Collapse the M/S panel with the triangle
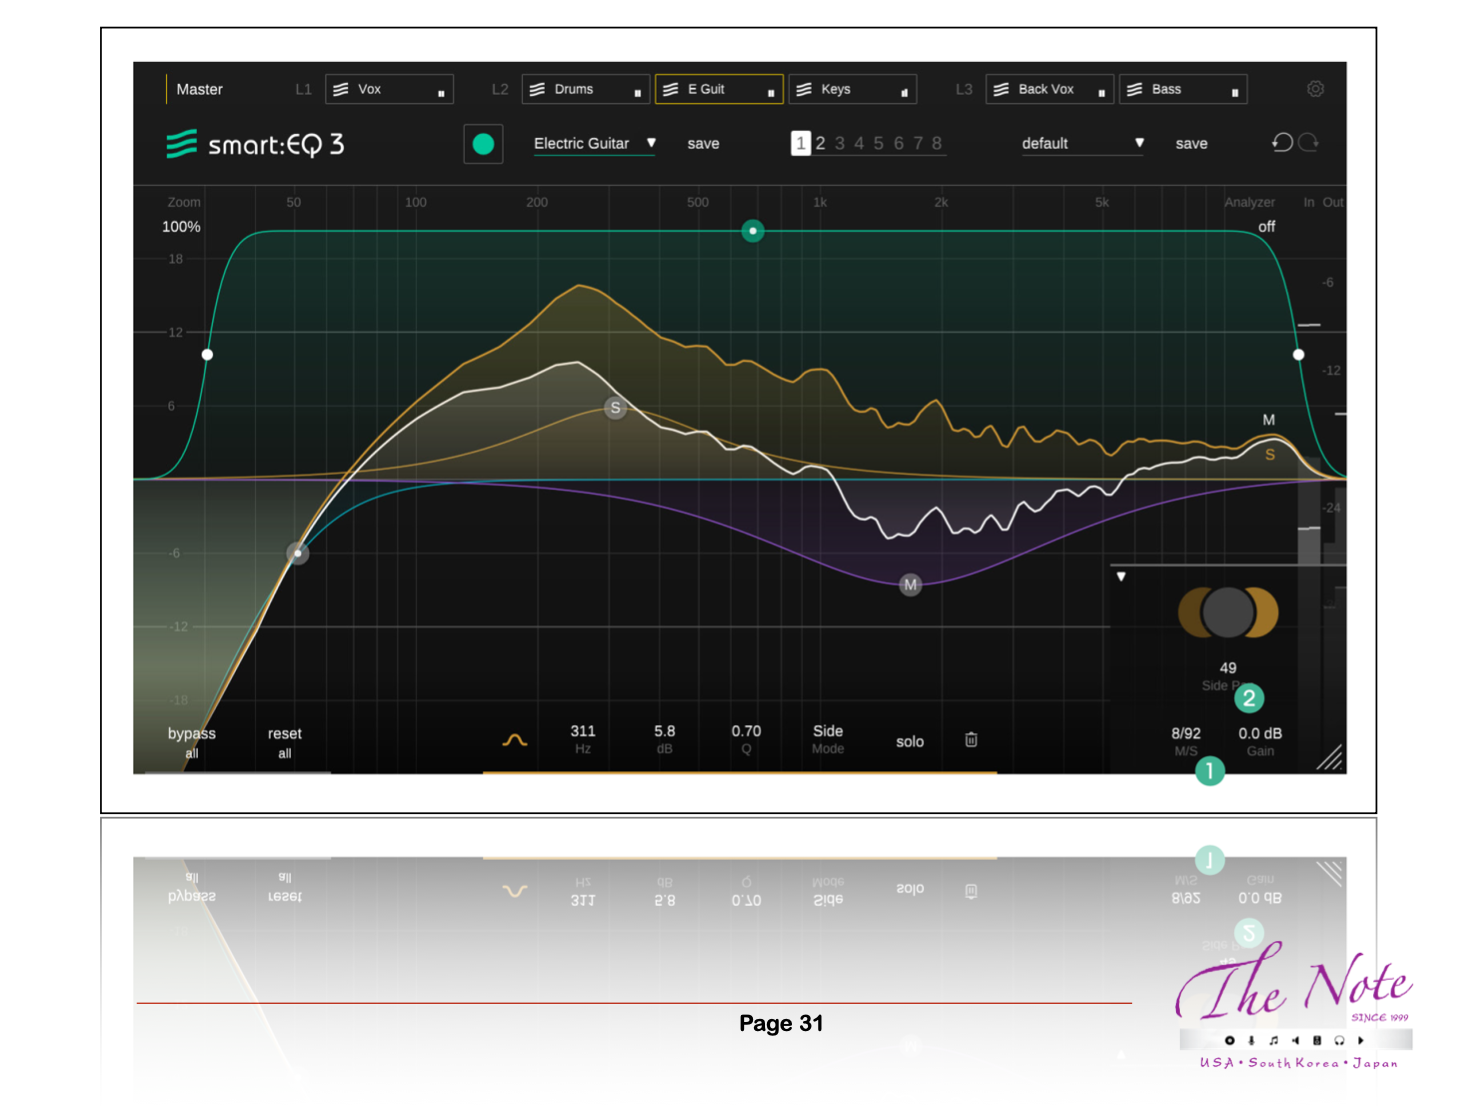Image resolution: width=1480 pixels, height=1106 pixels. pos(1121,577)
